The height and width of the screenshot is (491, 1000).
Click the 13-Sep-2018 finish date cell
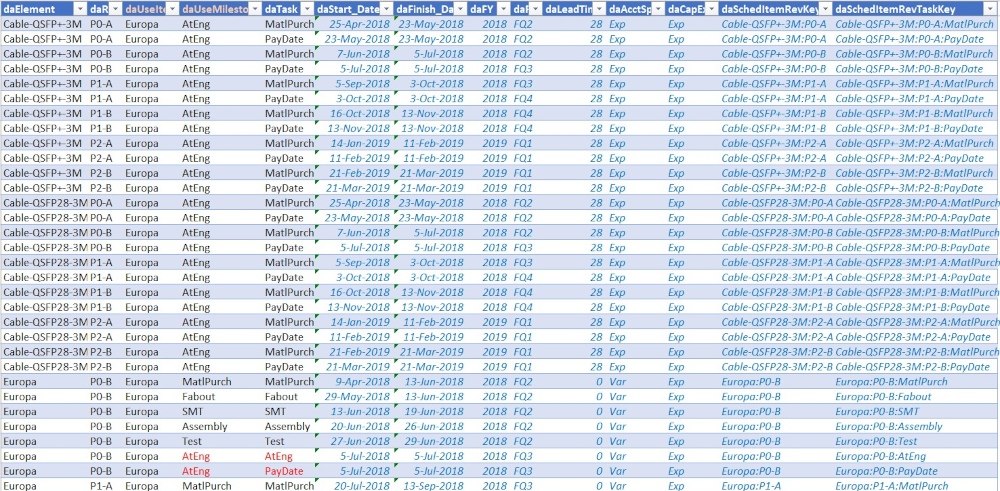432,486
